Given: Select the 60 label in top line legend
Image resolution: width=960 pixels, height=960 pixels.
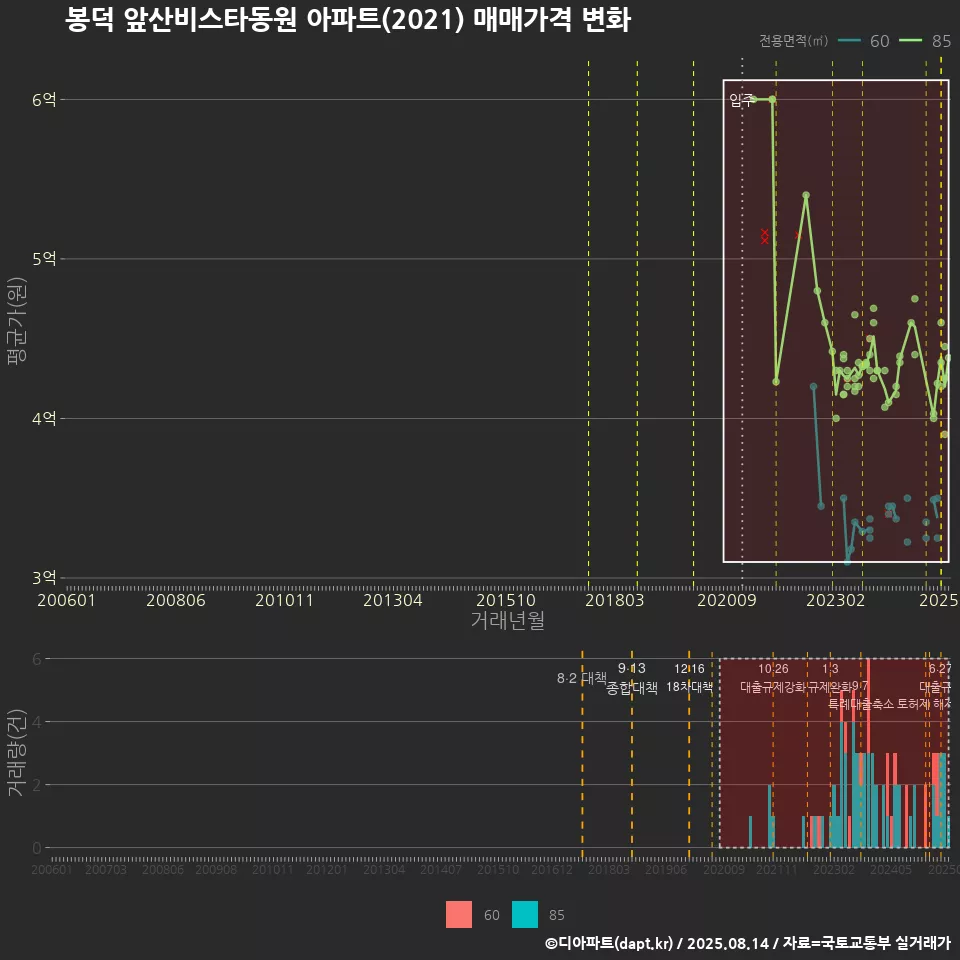Looking at the screenshot, I should (879, 41).
